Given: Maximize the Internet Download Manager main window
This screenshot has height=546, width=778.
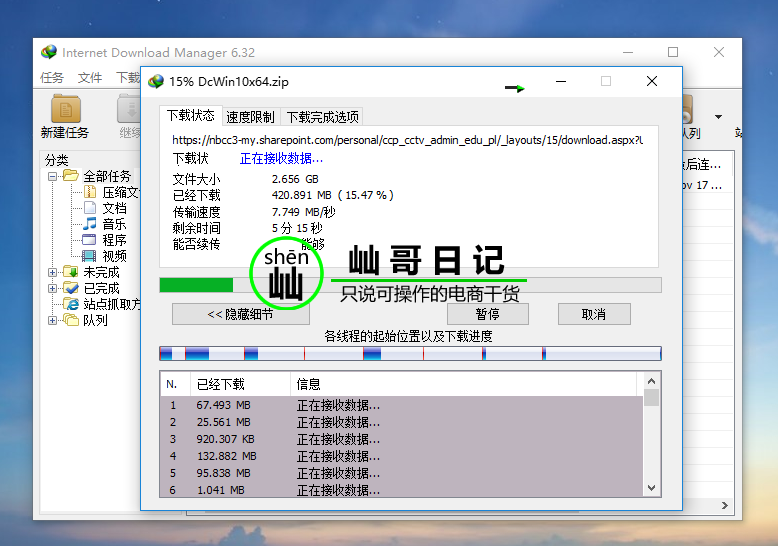Looking at the screenshot, I should [x=673, y=52].
